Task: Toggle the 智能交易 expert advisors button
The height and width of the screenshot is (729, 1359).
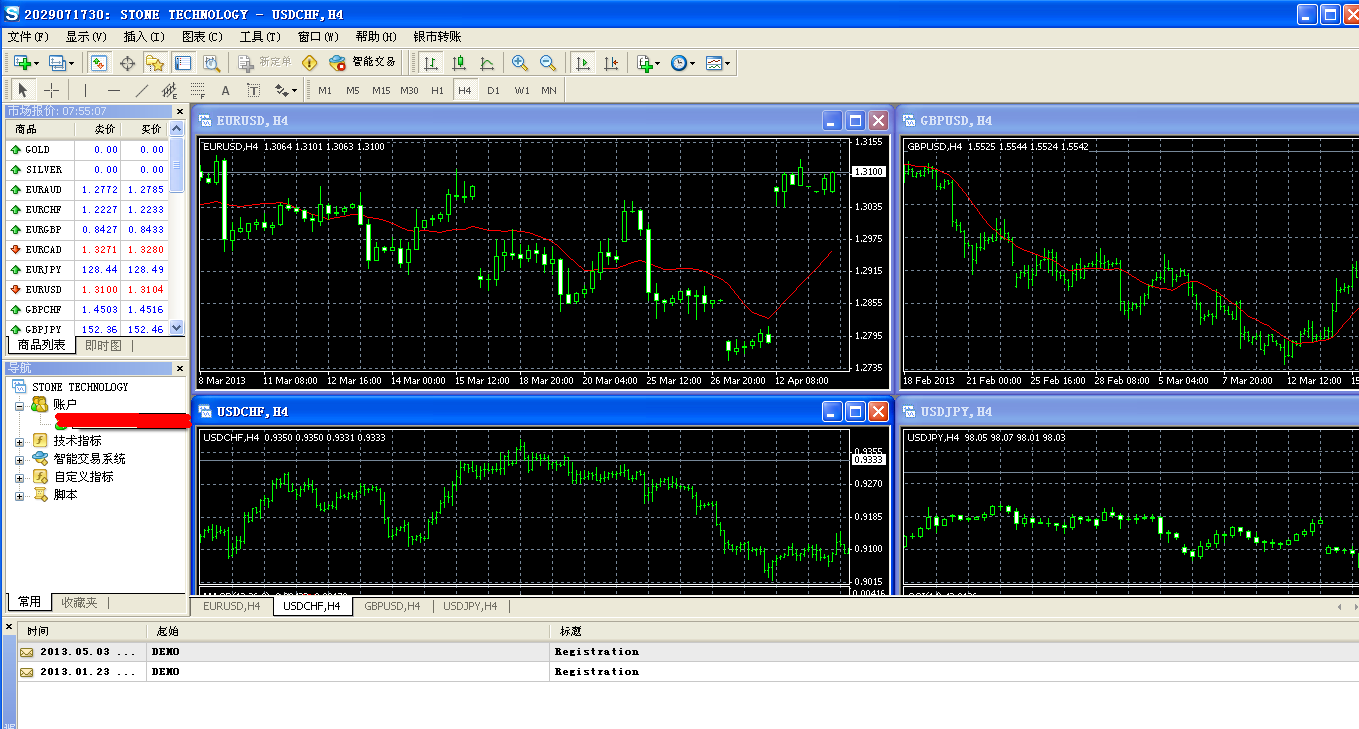Action: (363, 62)
